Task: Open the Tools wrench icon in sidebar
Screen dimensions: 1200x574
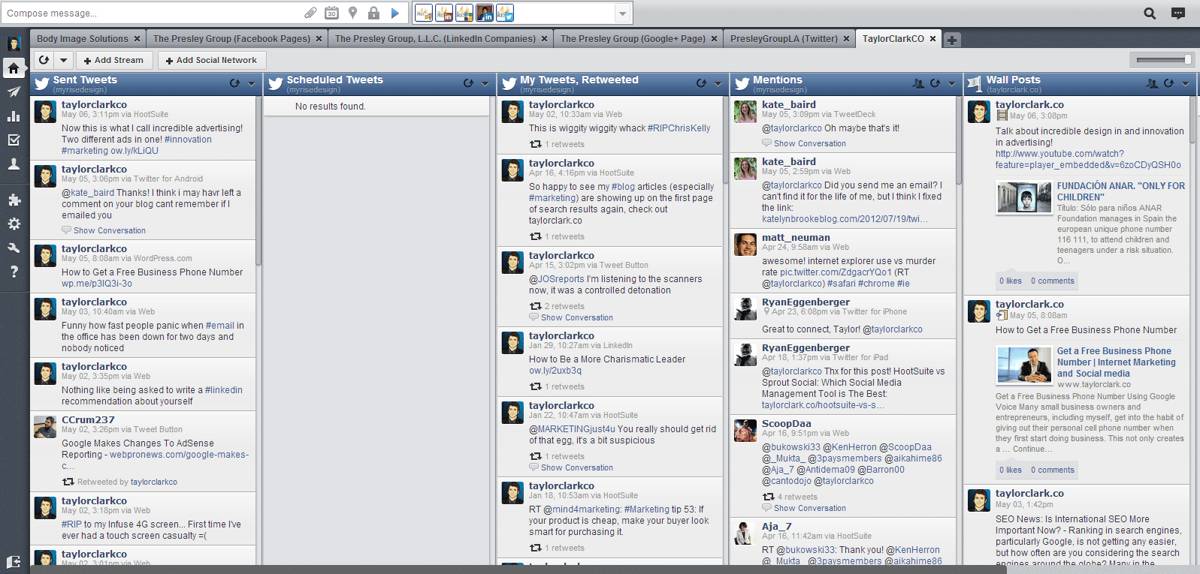Action: click(14, 248)
